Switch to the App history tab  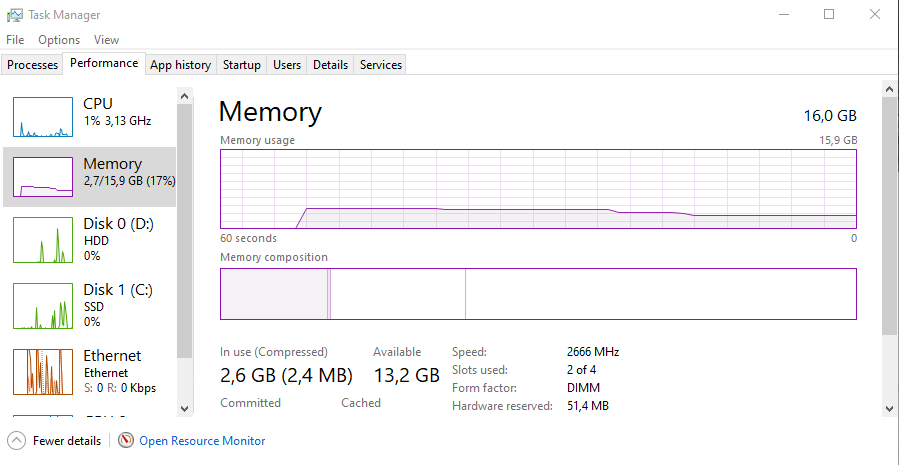coord(180,65)
